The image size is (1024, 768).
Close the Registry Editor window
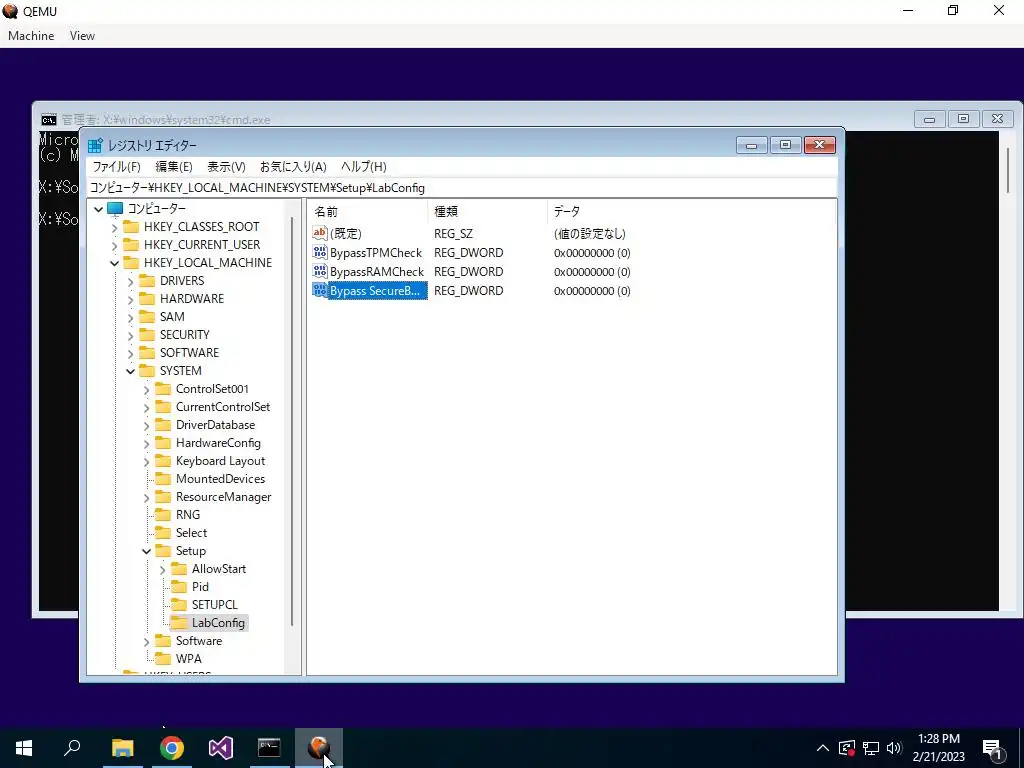pos(820,145)
